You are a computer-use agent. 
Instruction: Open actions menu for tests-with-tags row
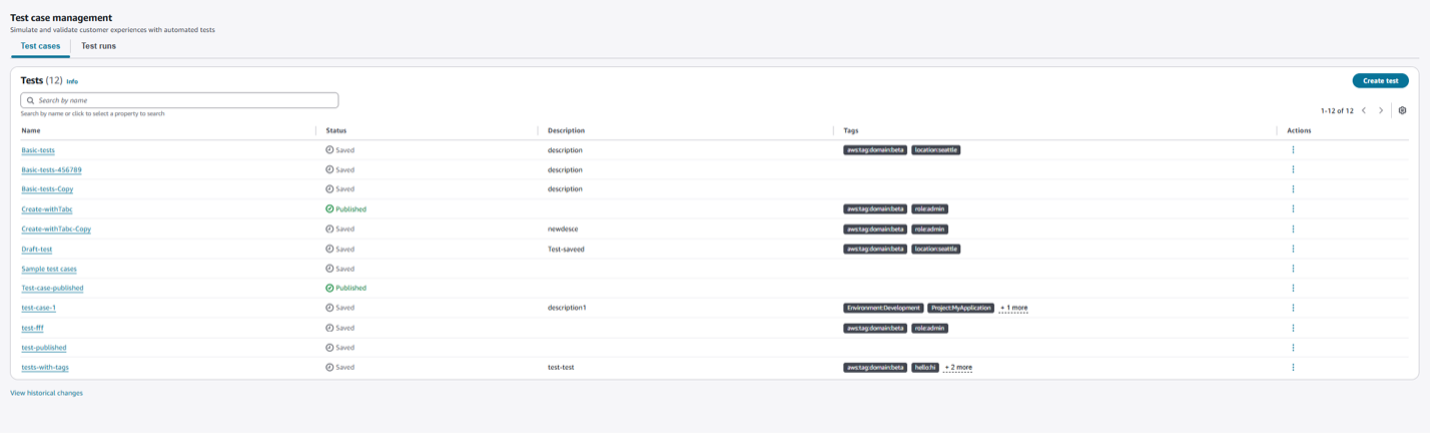pos(1293,367)
